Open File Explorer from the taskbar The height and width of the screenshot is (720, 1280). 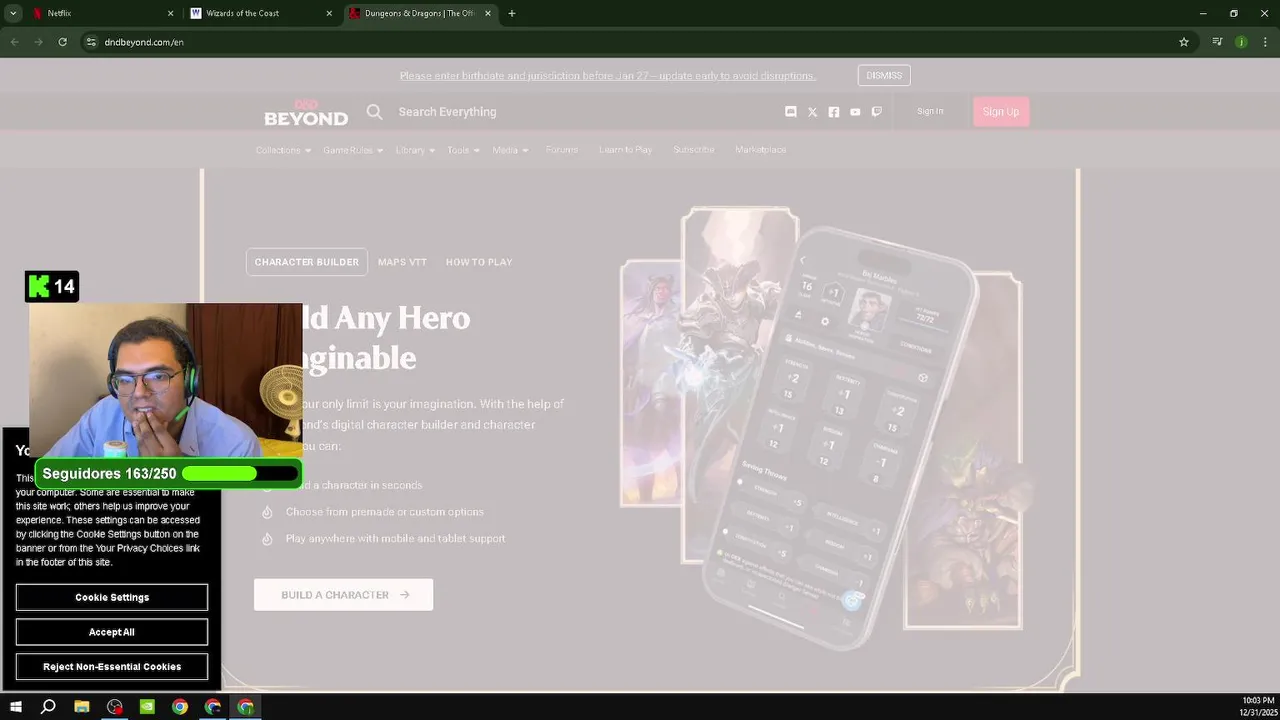(82, 707)
